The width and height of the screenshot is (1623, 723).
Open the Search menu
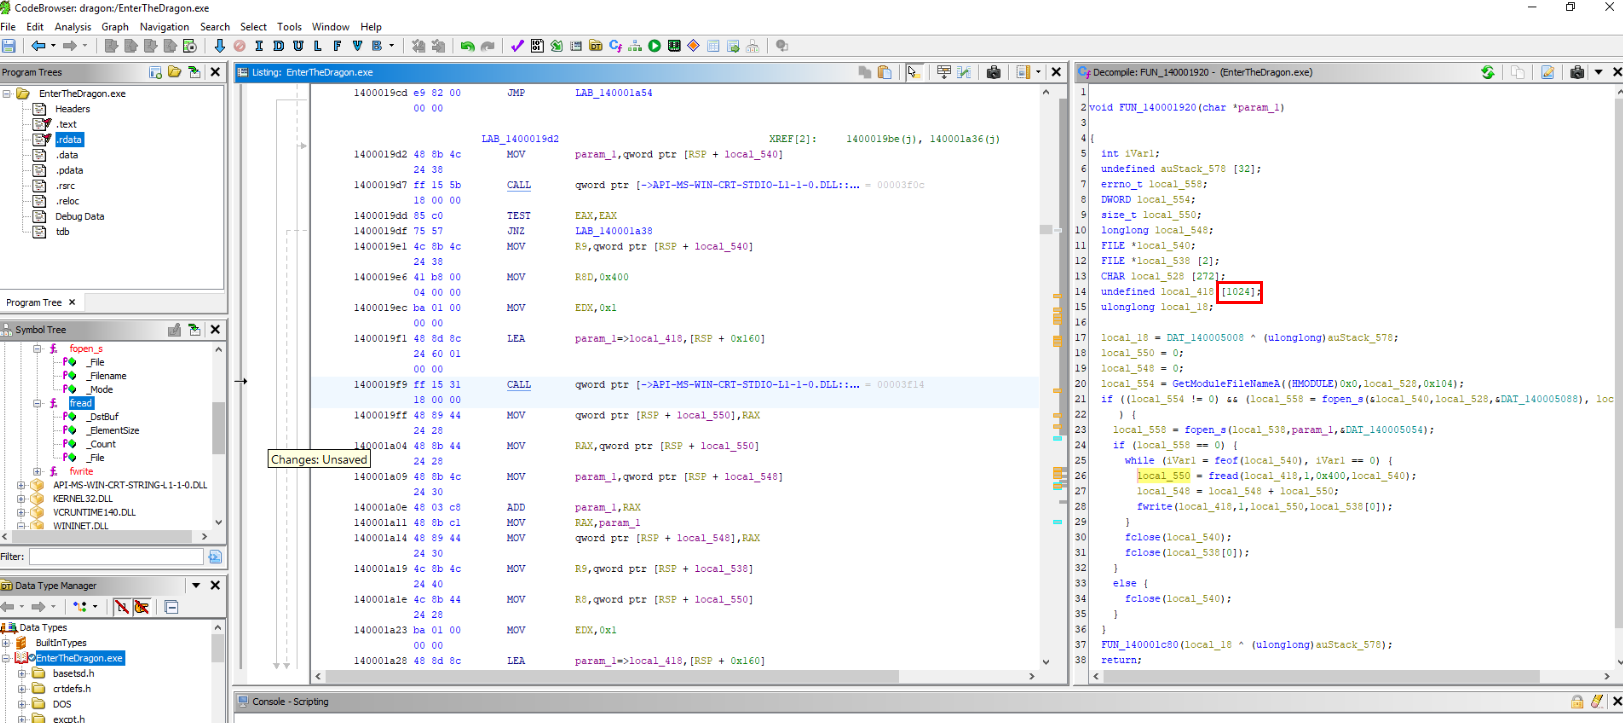[215, 27]
